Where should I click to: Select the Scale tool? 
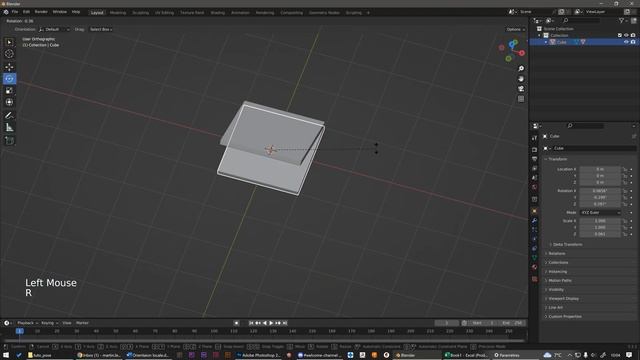(9, 91)
